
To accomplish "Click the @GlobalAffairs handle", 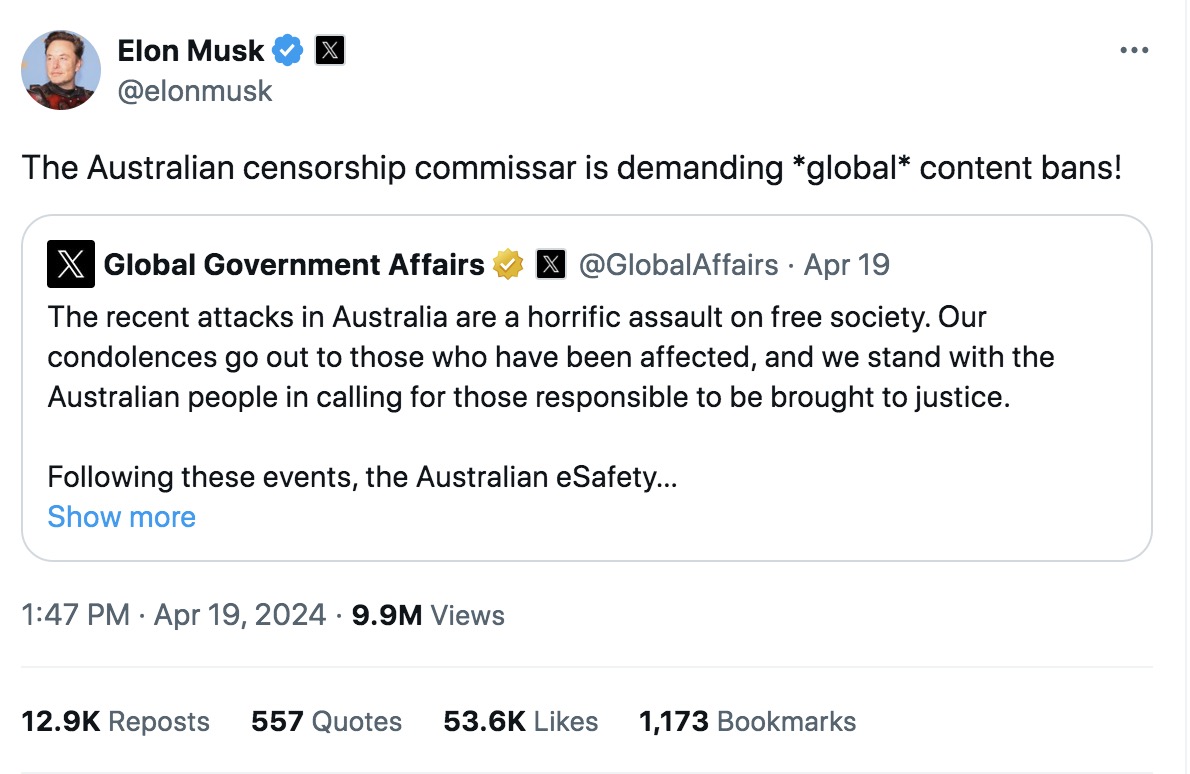I will click(x=679, y=265).
